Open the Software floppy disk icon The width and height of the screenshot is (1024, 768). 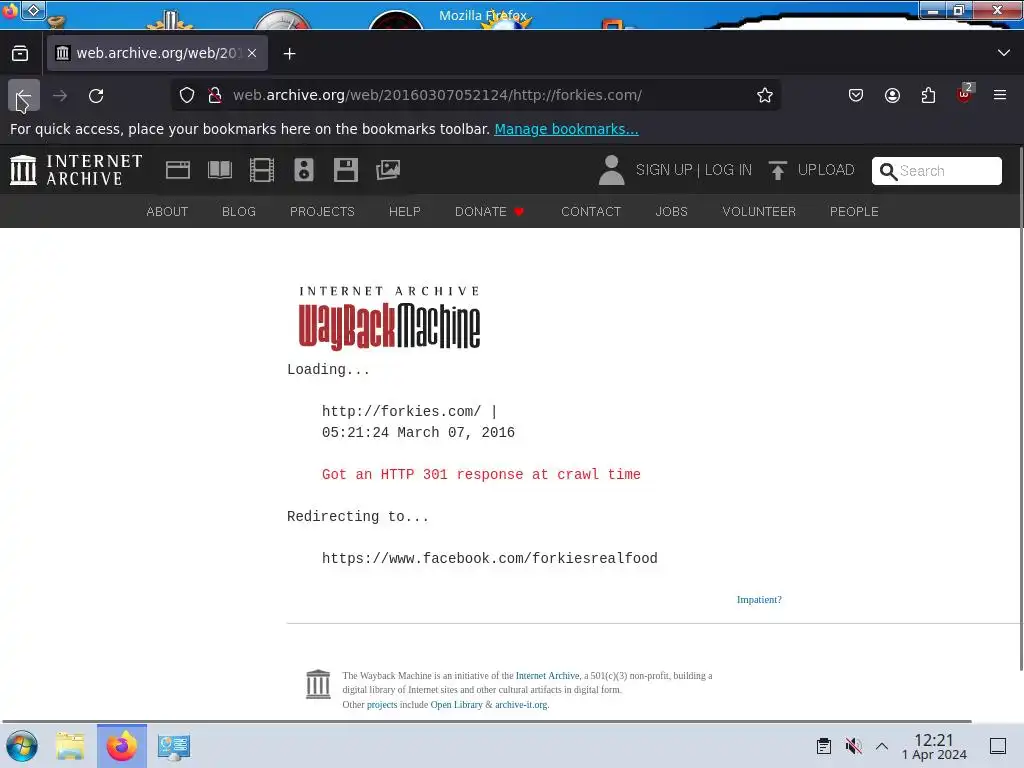click(x=345, y=170)
